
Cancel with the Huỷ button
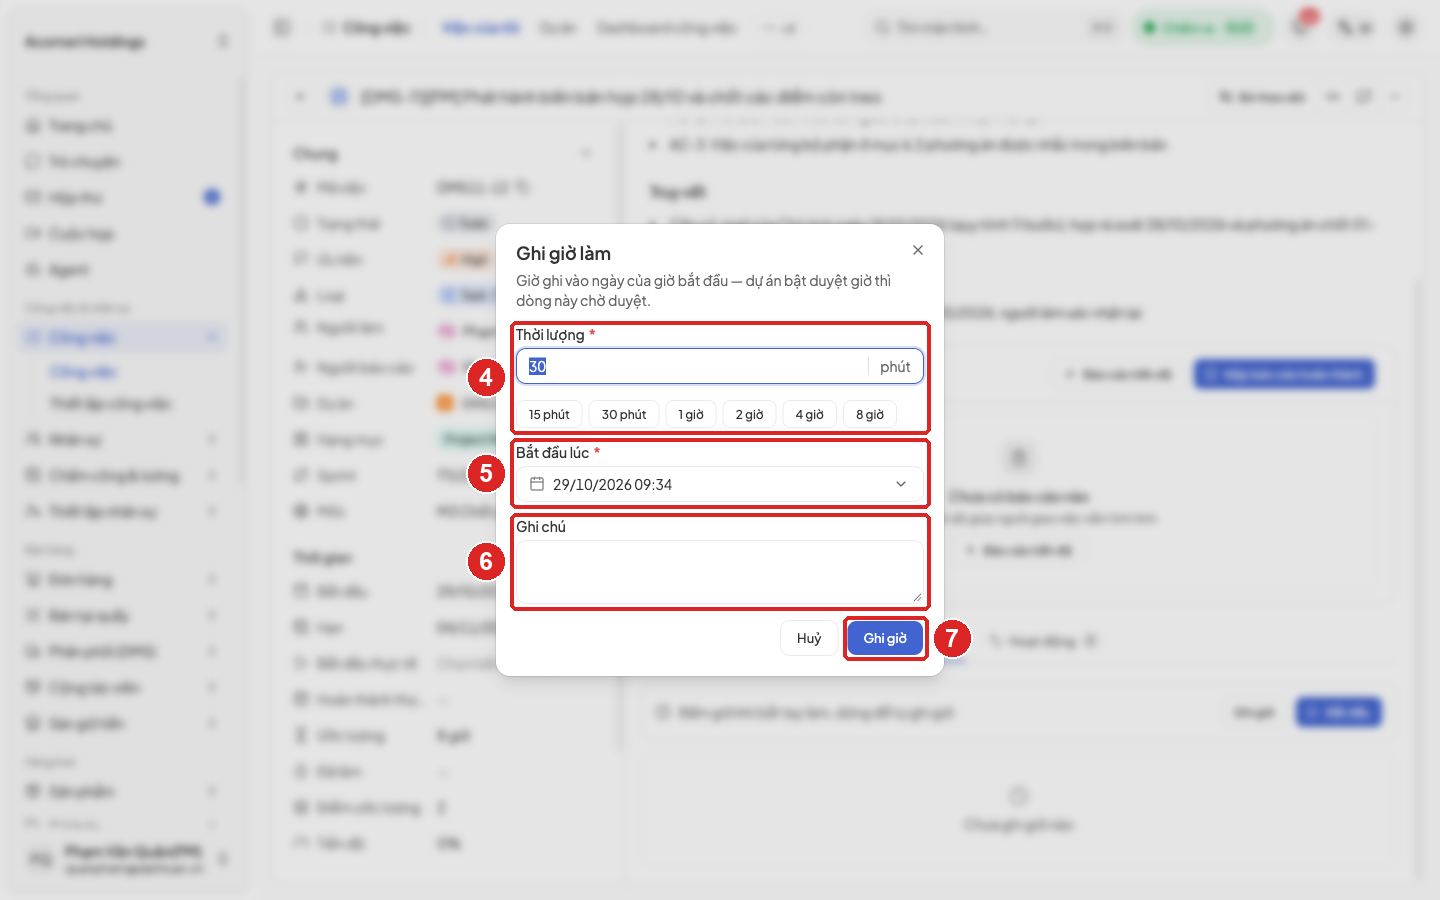coord(809,638)
